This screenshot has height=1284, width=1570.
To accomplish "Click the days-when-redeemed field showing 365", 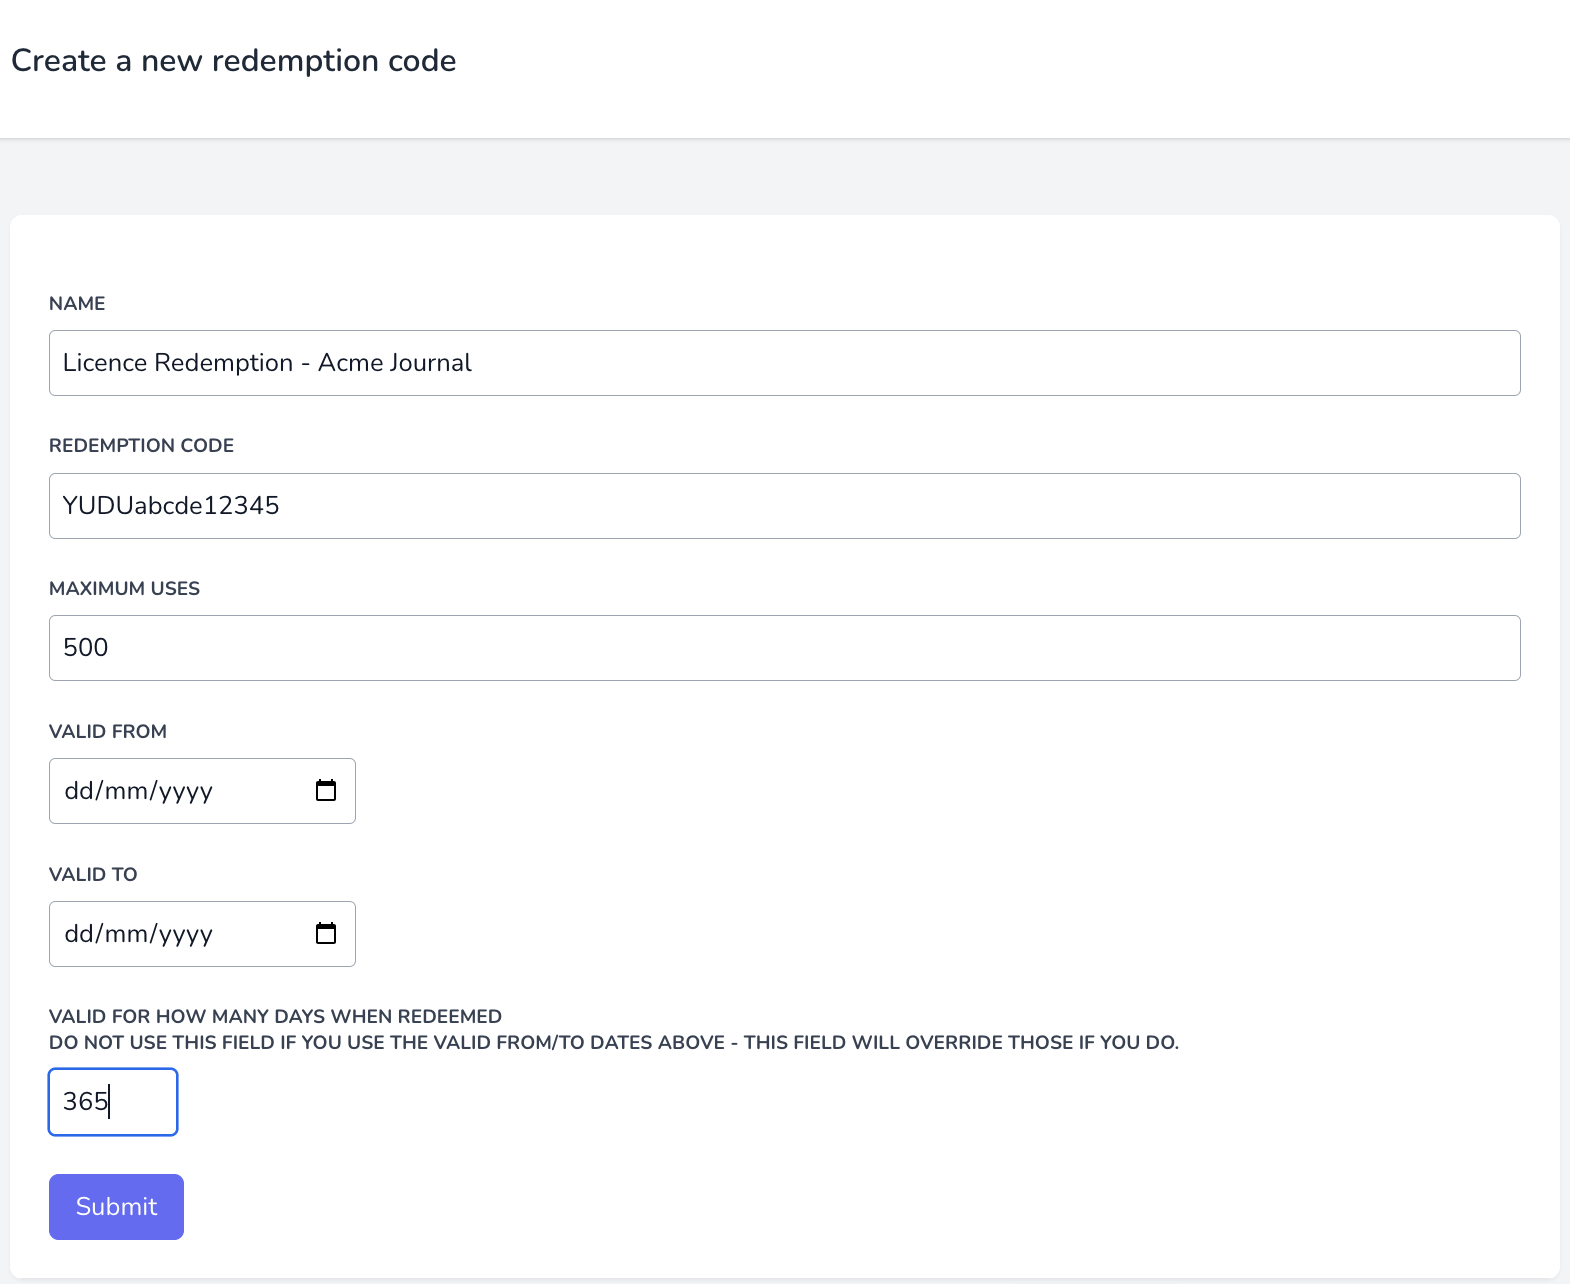I will (113, 1102).
